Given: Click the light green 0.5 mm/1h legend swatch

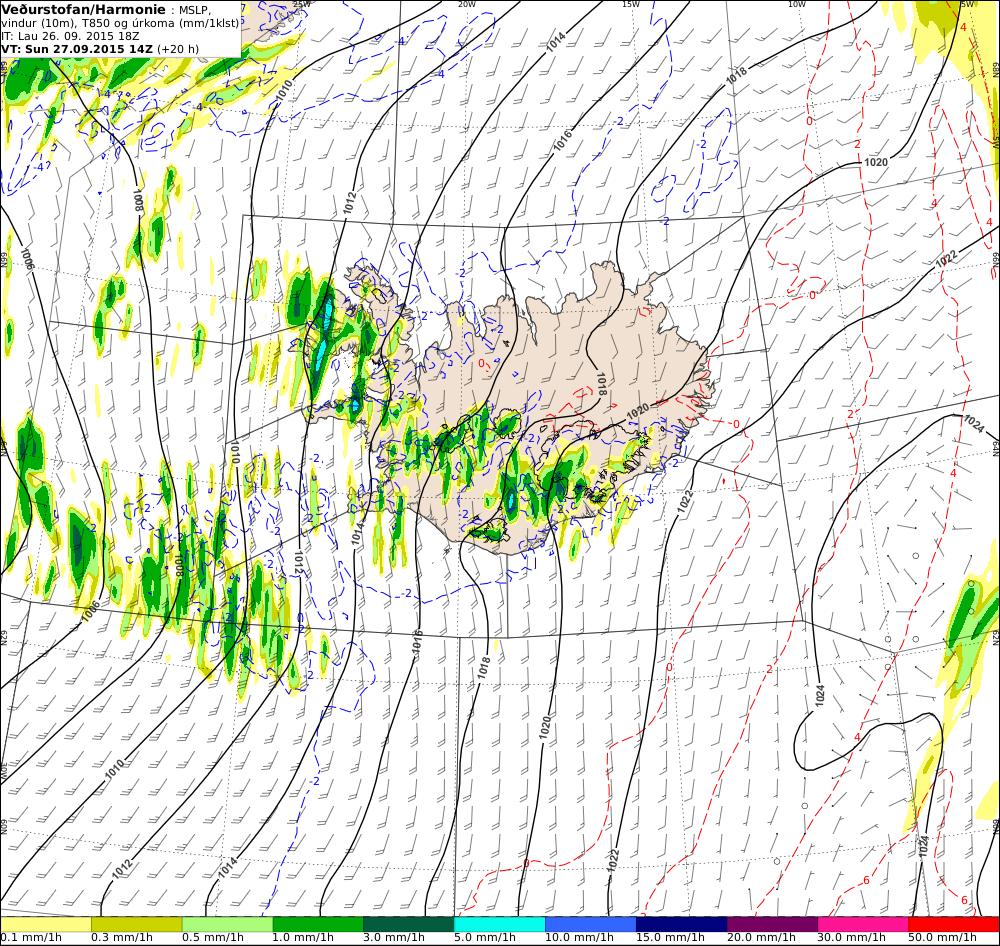Looking at the screenshot, I should (x=228, y=924).
